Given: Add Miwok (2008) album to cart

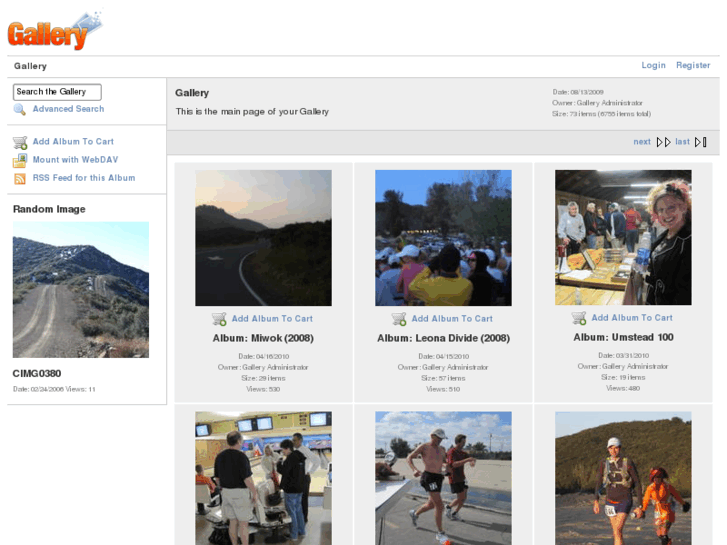Looking at the screenshot, I should click(x=272, y=319).
